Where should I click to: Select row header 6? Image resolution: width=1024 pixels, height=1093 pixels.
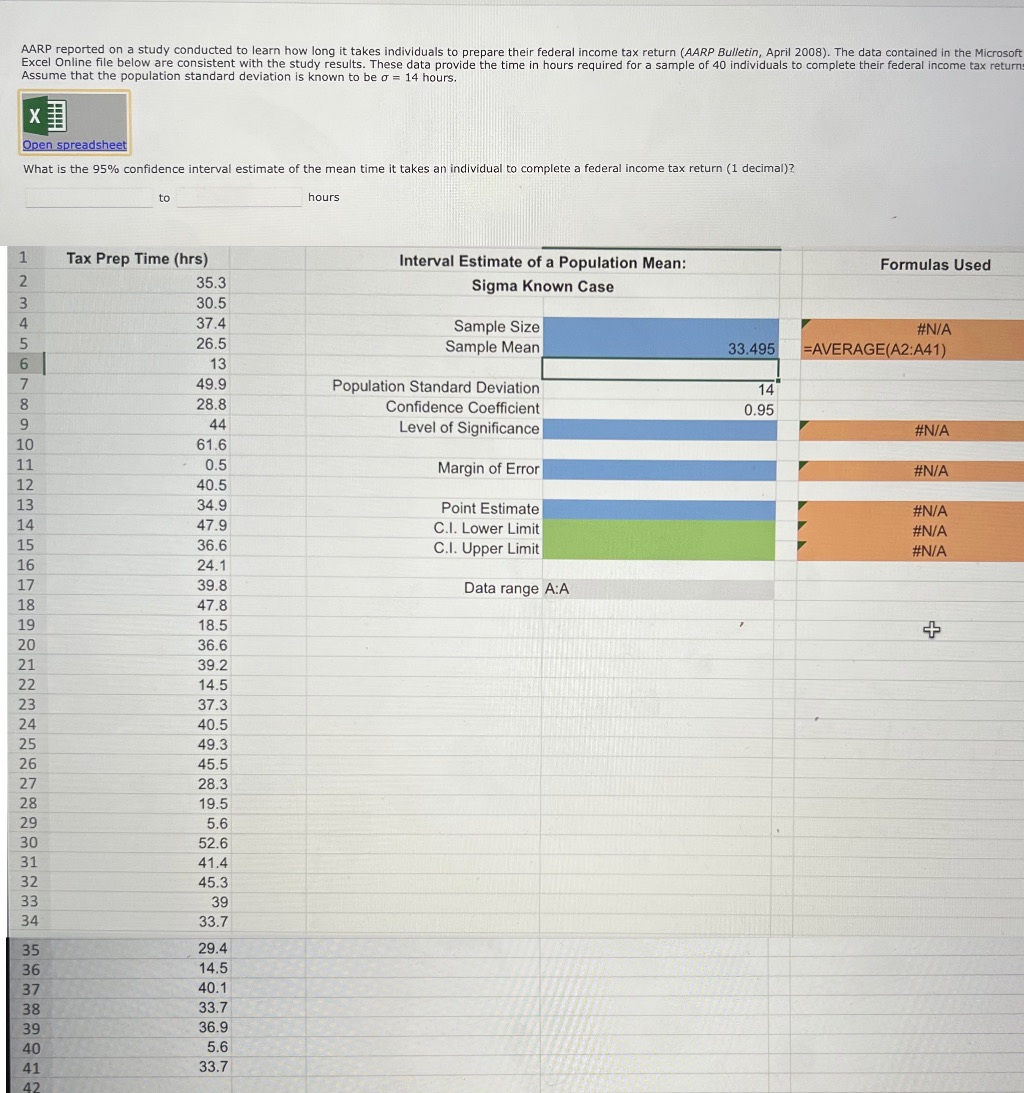click(x=24, y=364)
